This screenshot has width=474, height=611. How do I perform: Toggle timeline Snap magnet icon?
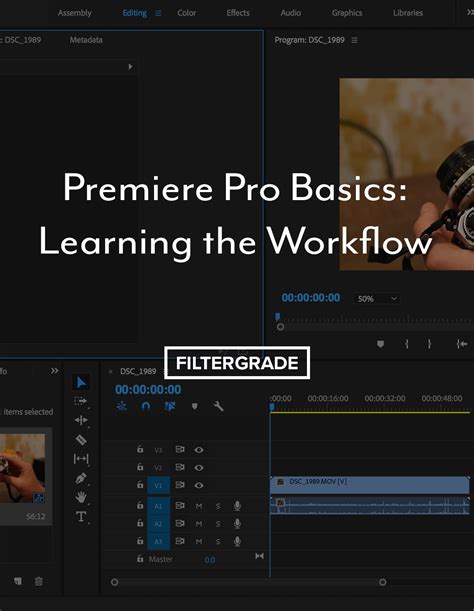coord(146,407)
